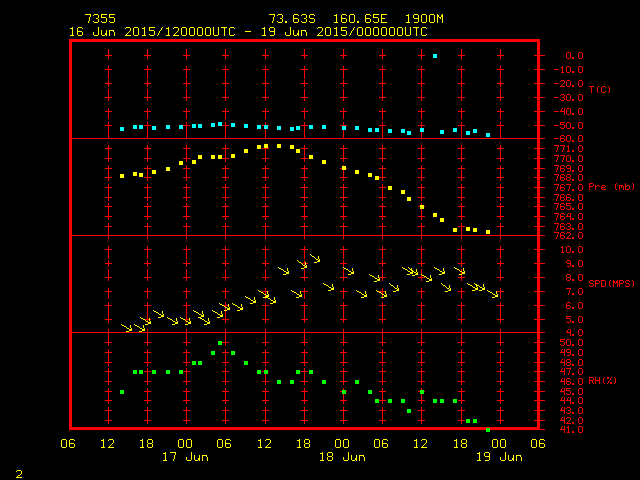Image resolution: width=640 pixels, height=480 pixels.
Task: Click the 4.0 wind speed tick value
Action: pyautogui.click(x=574, y=333)
